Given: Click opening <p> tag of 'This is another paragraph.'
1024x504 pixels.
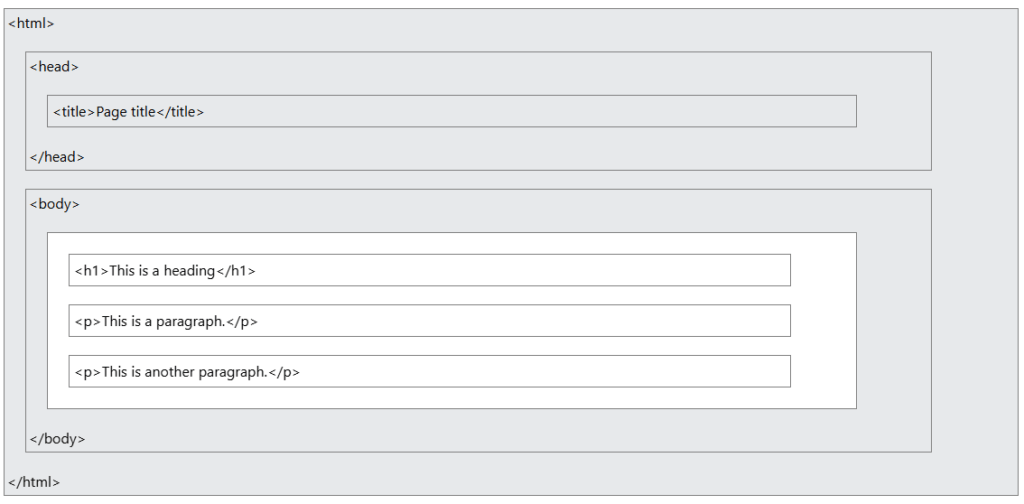Looking at the screenshot, I should (88, 372).
